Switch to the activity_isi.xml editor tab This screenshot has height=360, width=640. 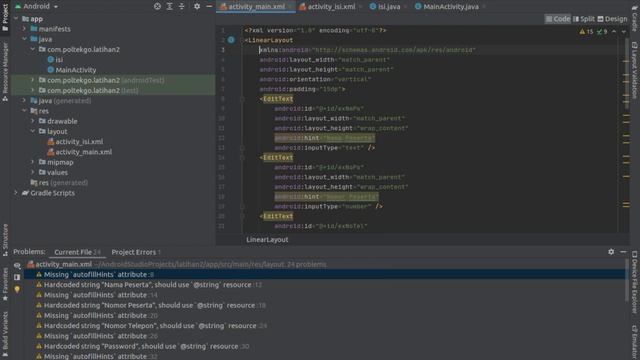coord(331,7)
